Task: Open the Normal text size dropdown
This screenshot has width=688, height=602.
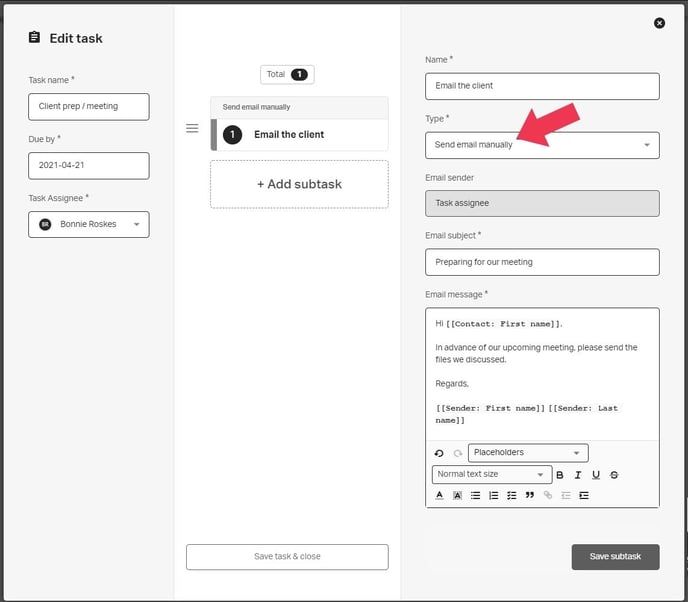Action: coord(491,474)
